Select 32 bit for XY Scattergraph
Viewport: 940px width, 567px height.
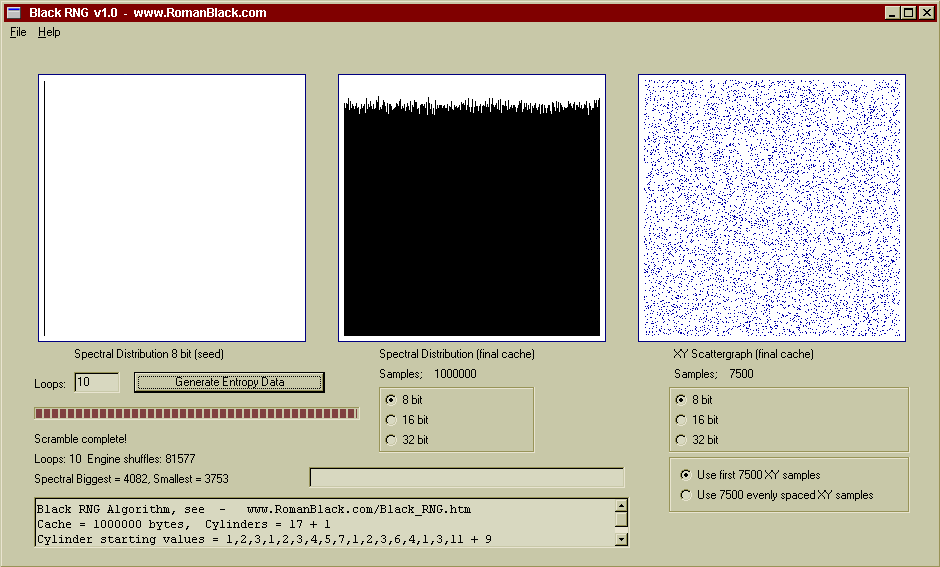point(682,440)
